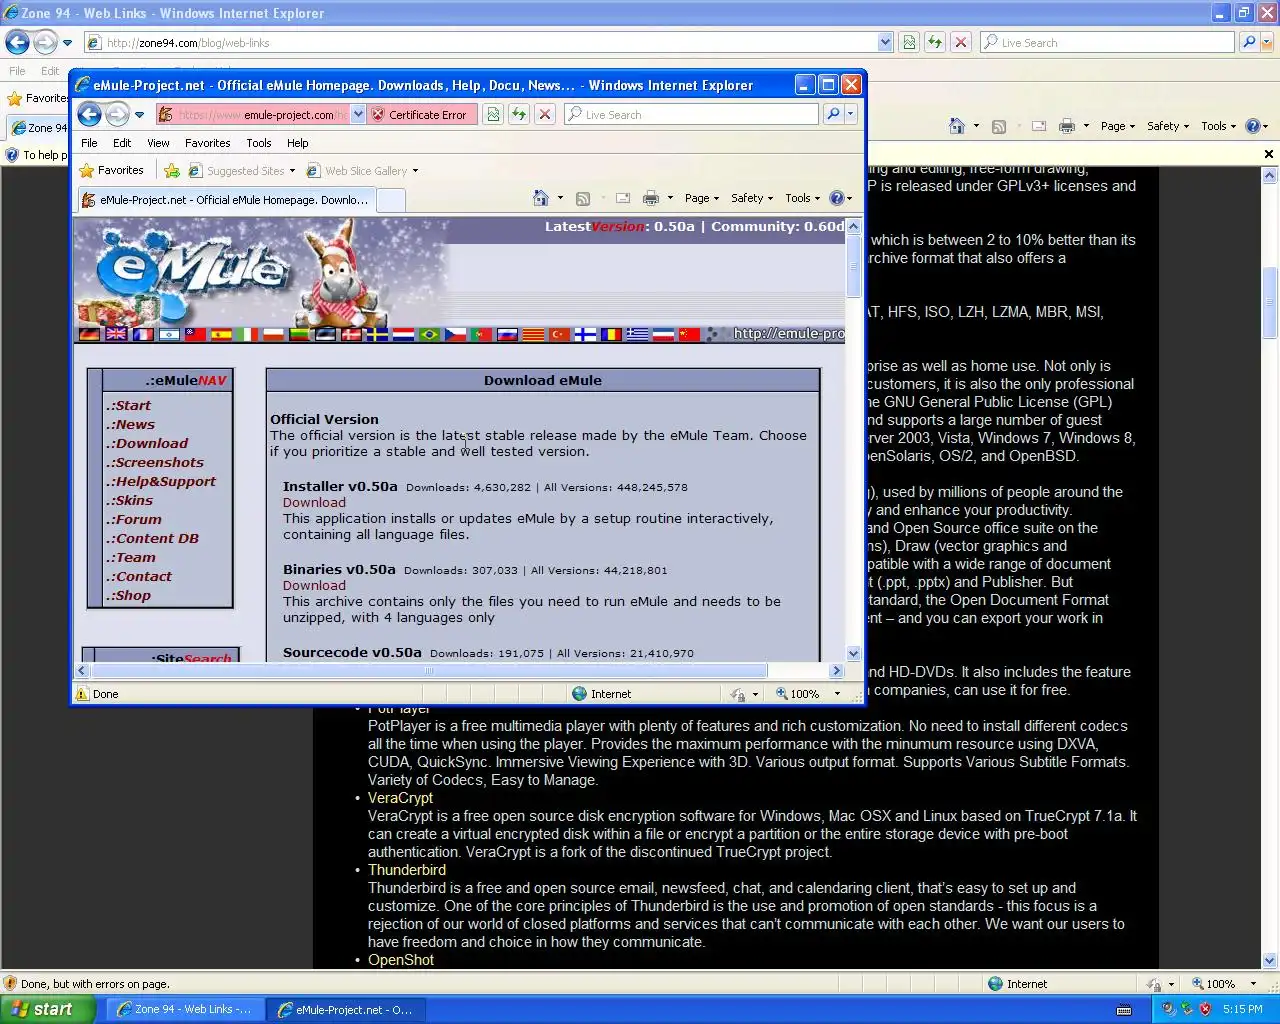
Task: Open Web Slice Gallery dropdown
Action: 362,170
